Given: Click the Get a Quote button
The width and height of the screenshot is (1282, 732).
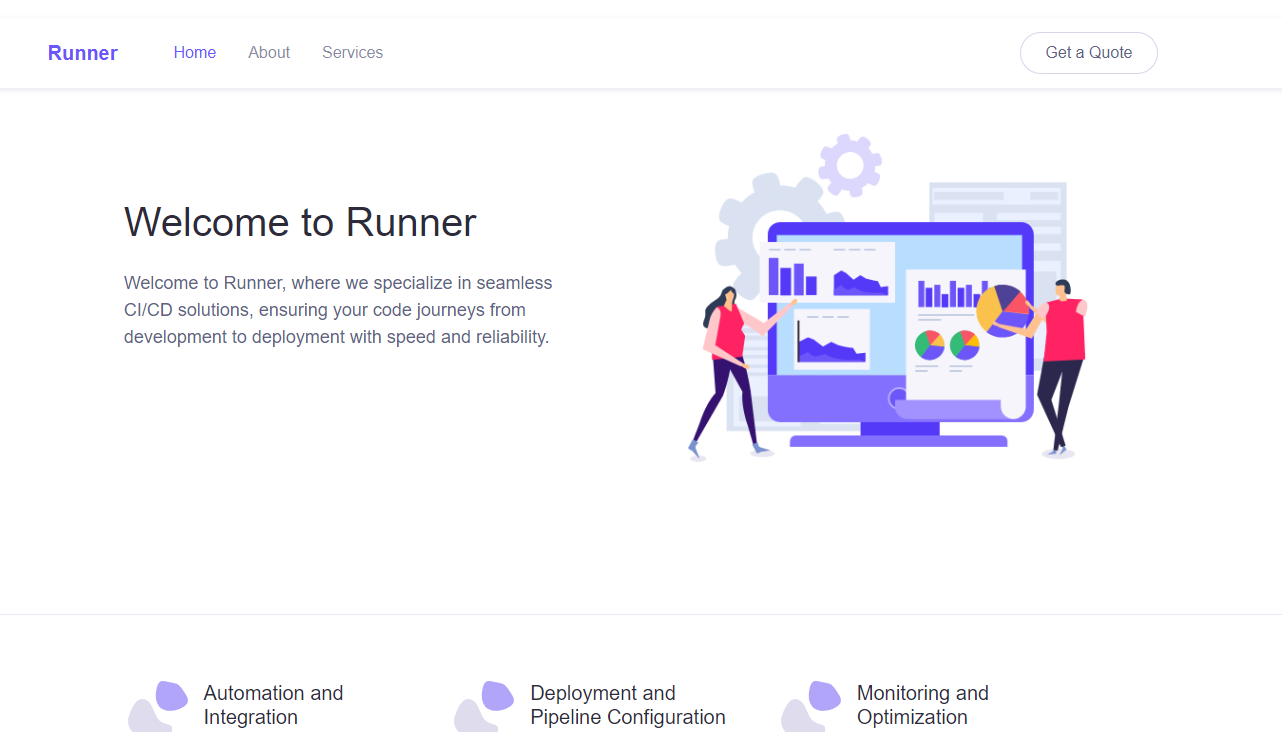Looking at the screenshot, I should click(1088, 52).
